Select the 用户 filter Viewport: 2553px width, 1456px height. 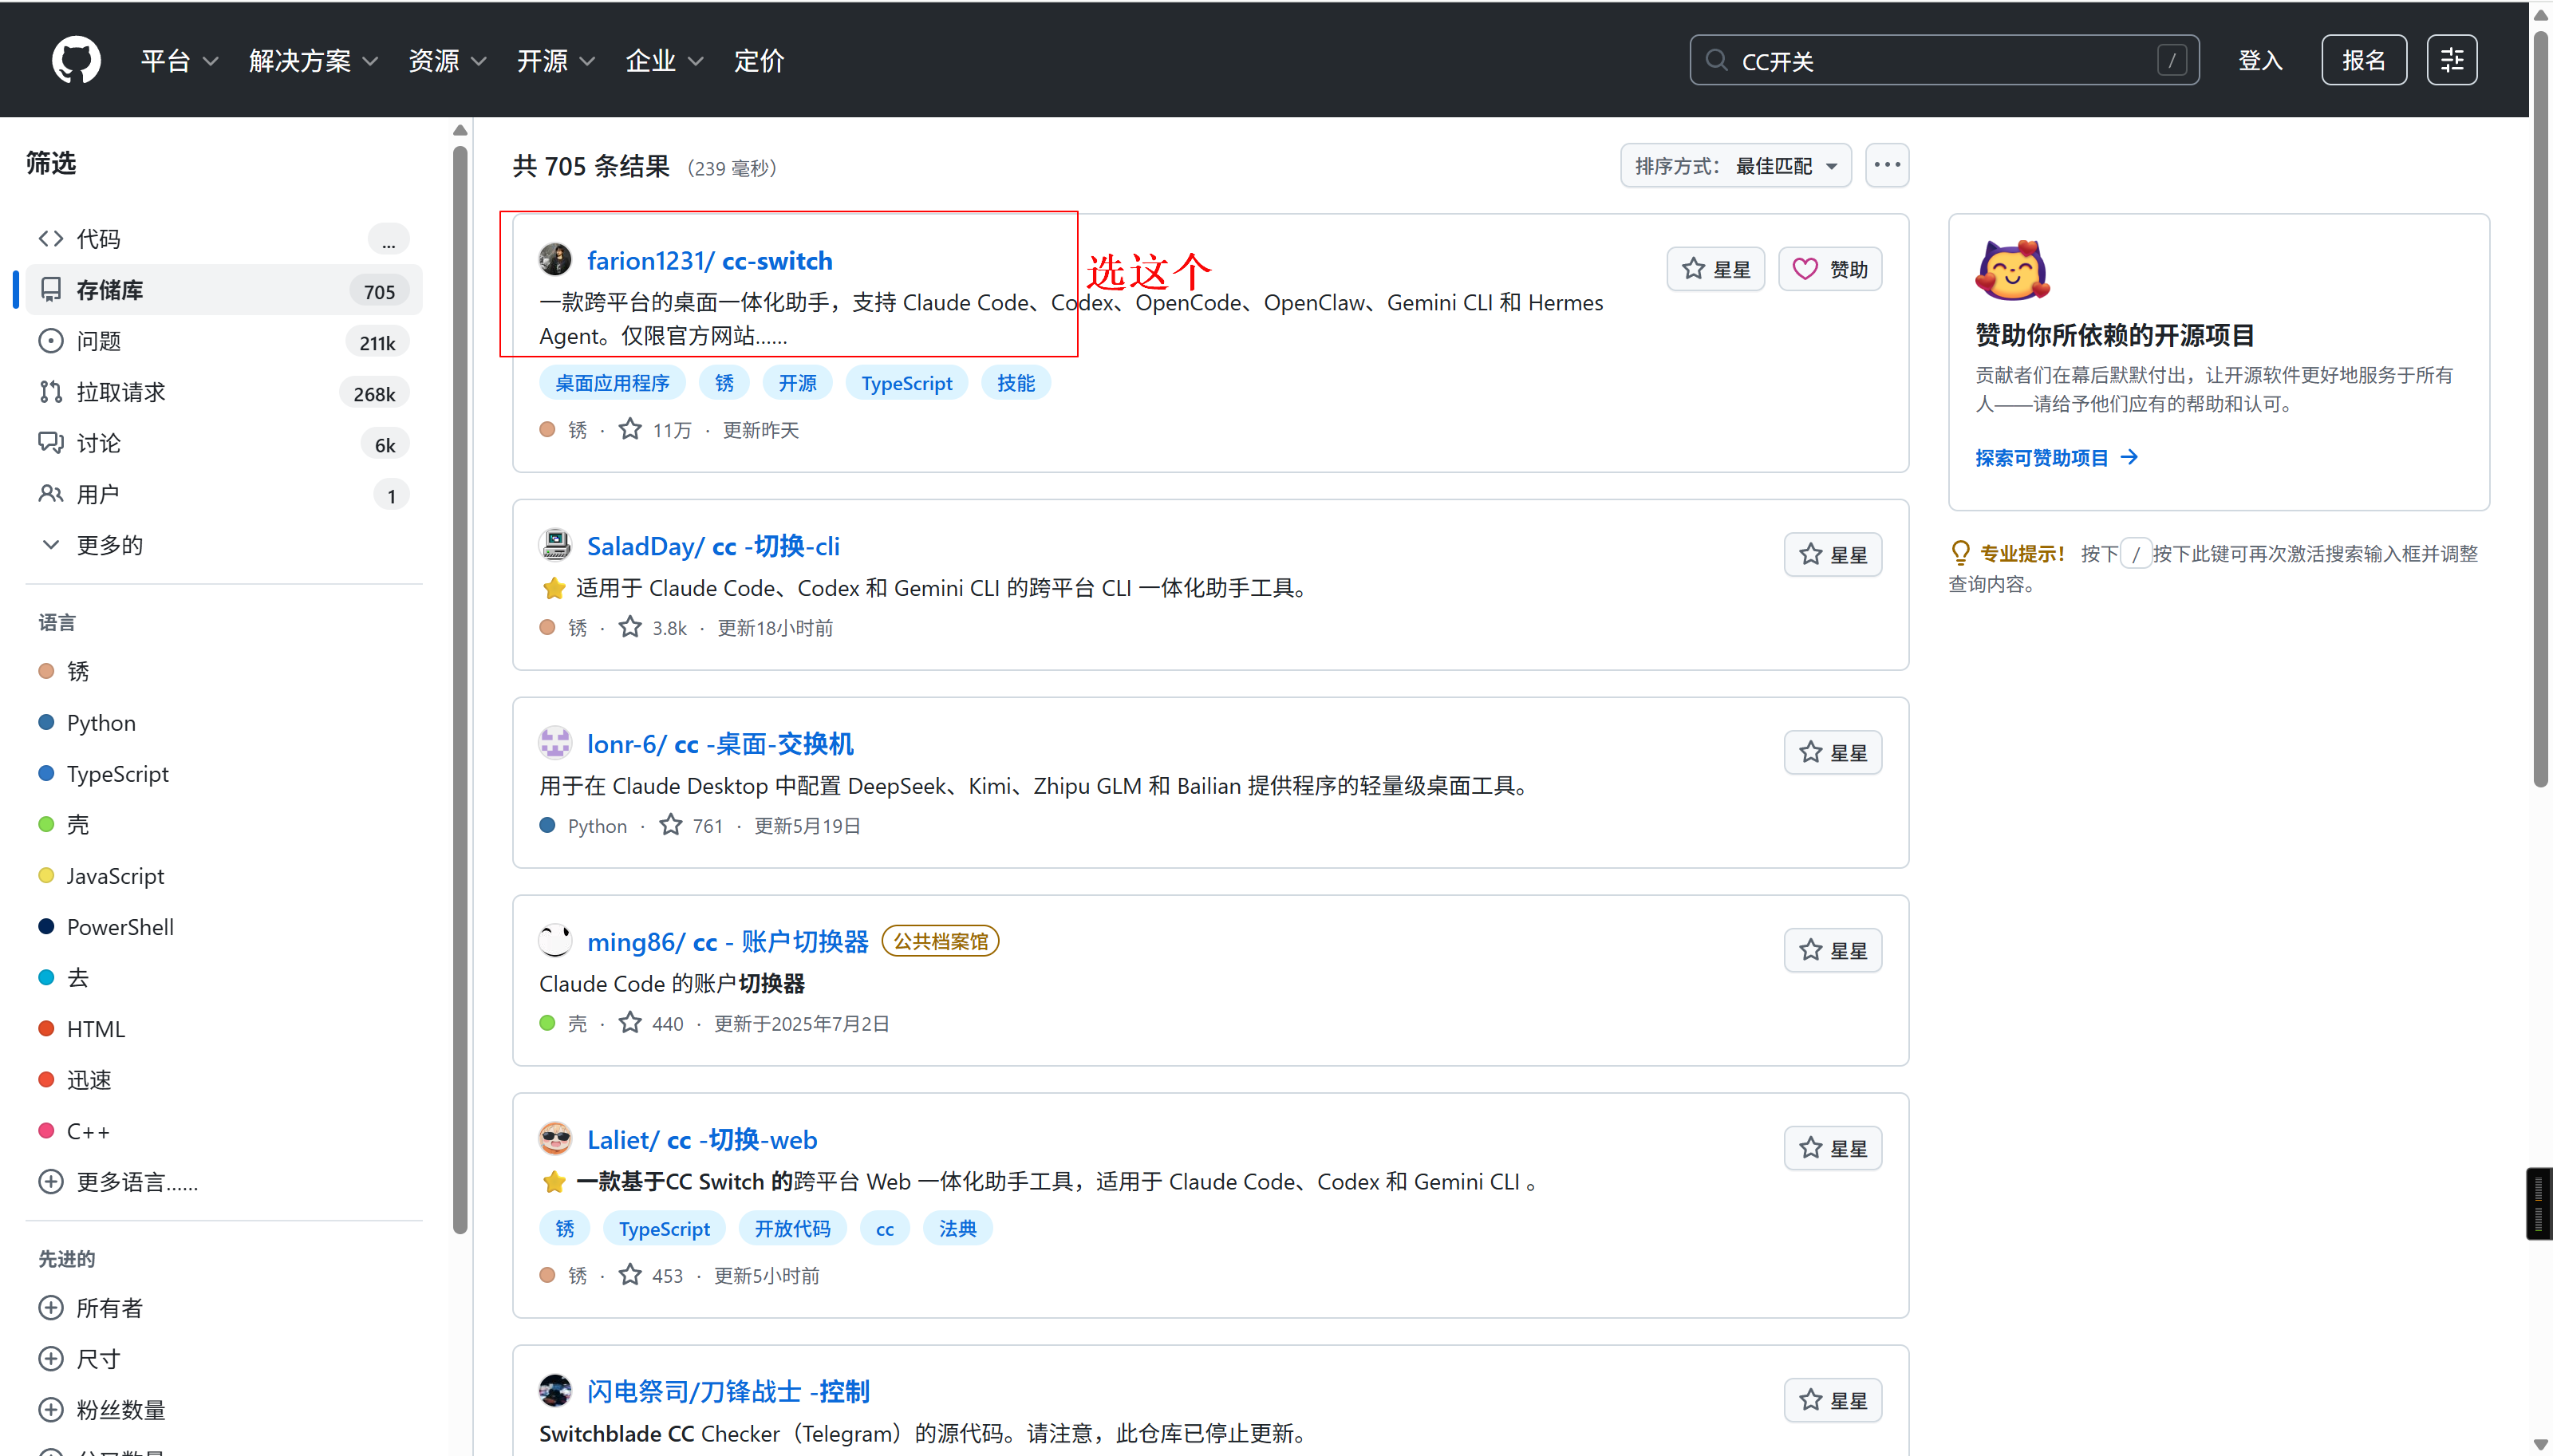[224, 494]
